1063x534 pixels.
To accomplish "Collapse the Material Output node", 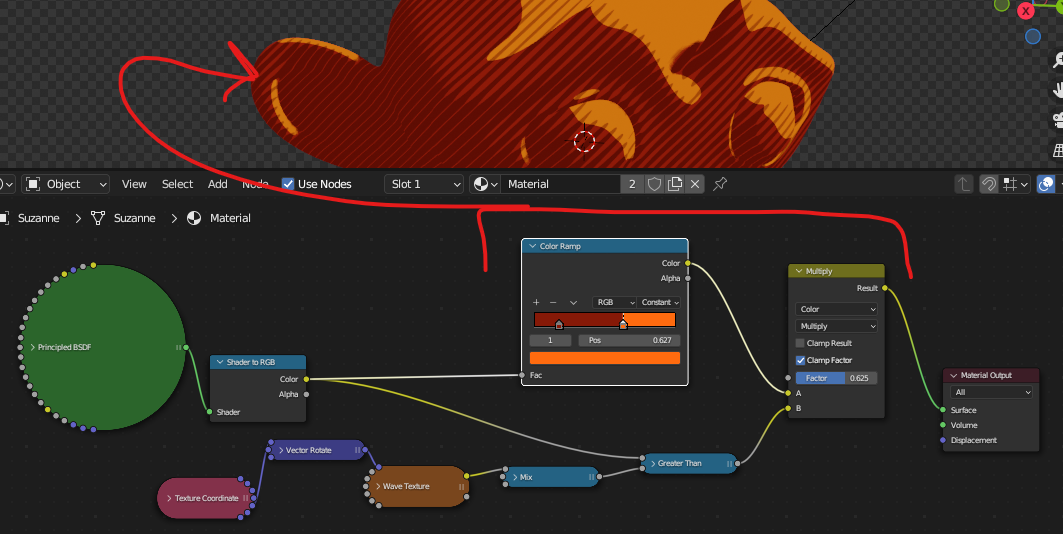I will [x=953, y=375].
